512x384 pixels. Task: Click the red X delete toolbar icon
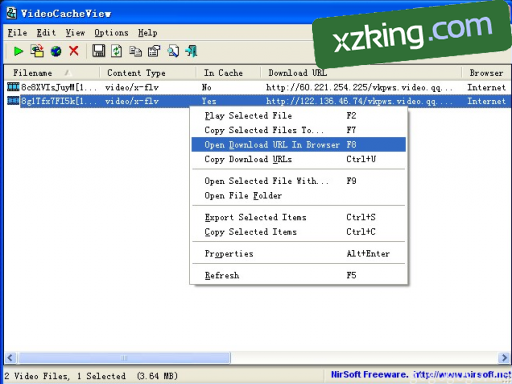click(x=74, y=51)
